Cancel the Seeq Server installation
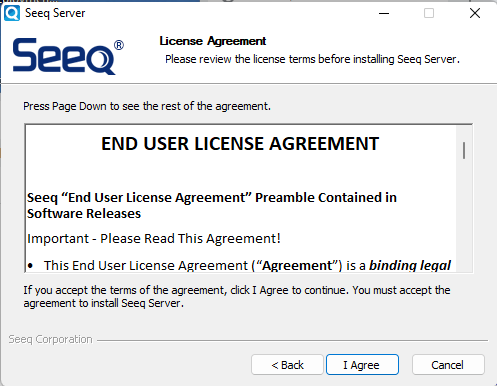The image size is (497, 386). (x=448, y=365)
